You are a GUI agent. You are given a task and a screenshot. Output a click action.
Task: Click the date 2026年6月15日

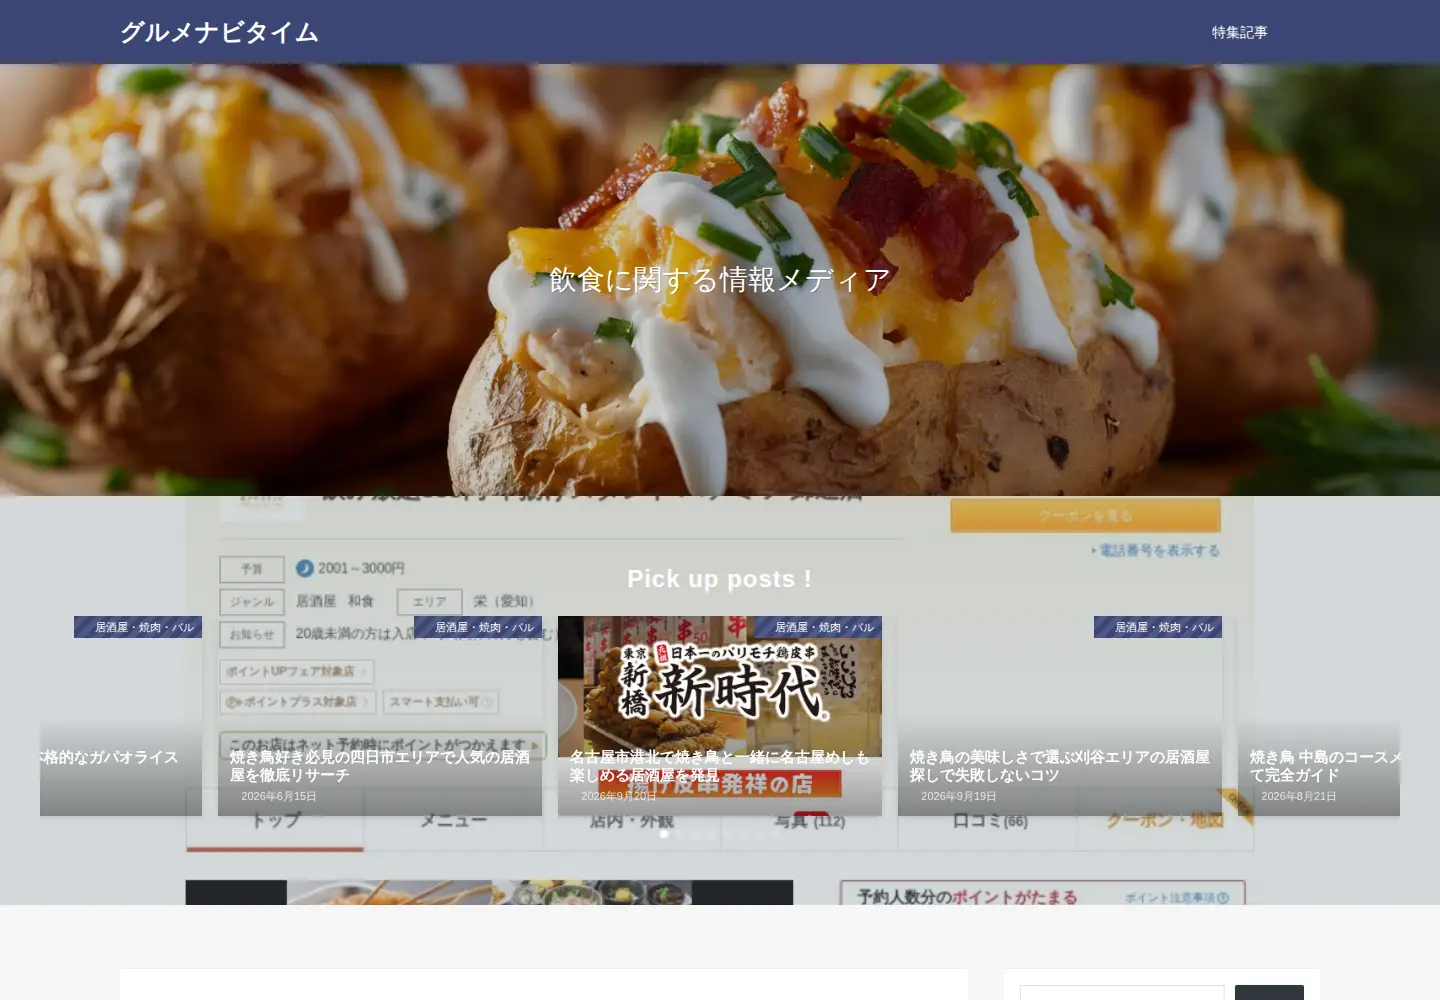point(279,797)
